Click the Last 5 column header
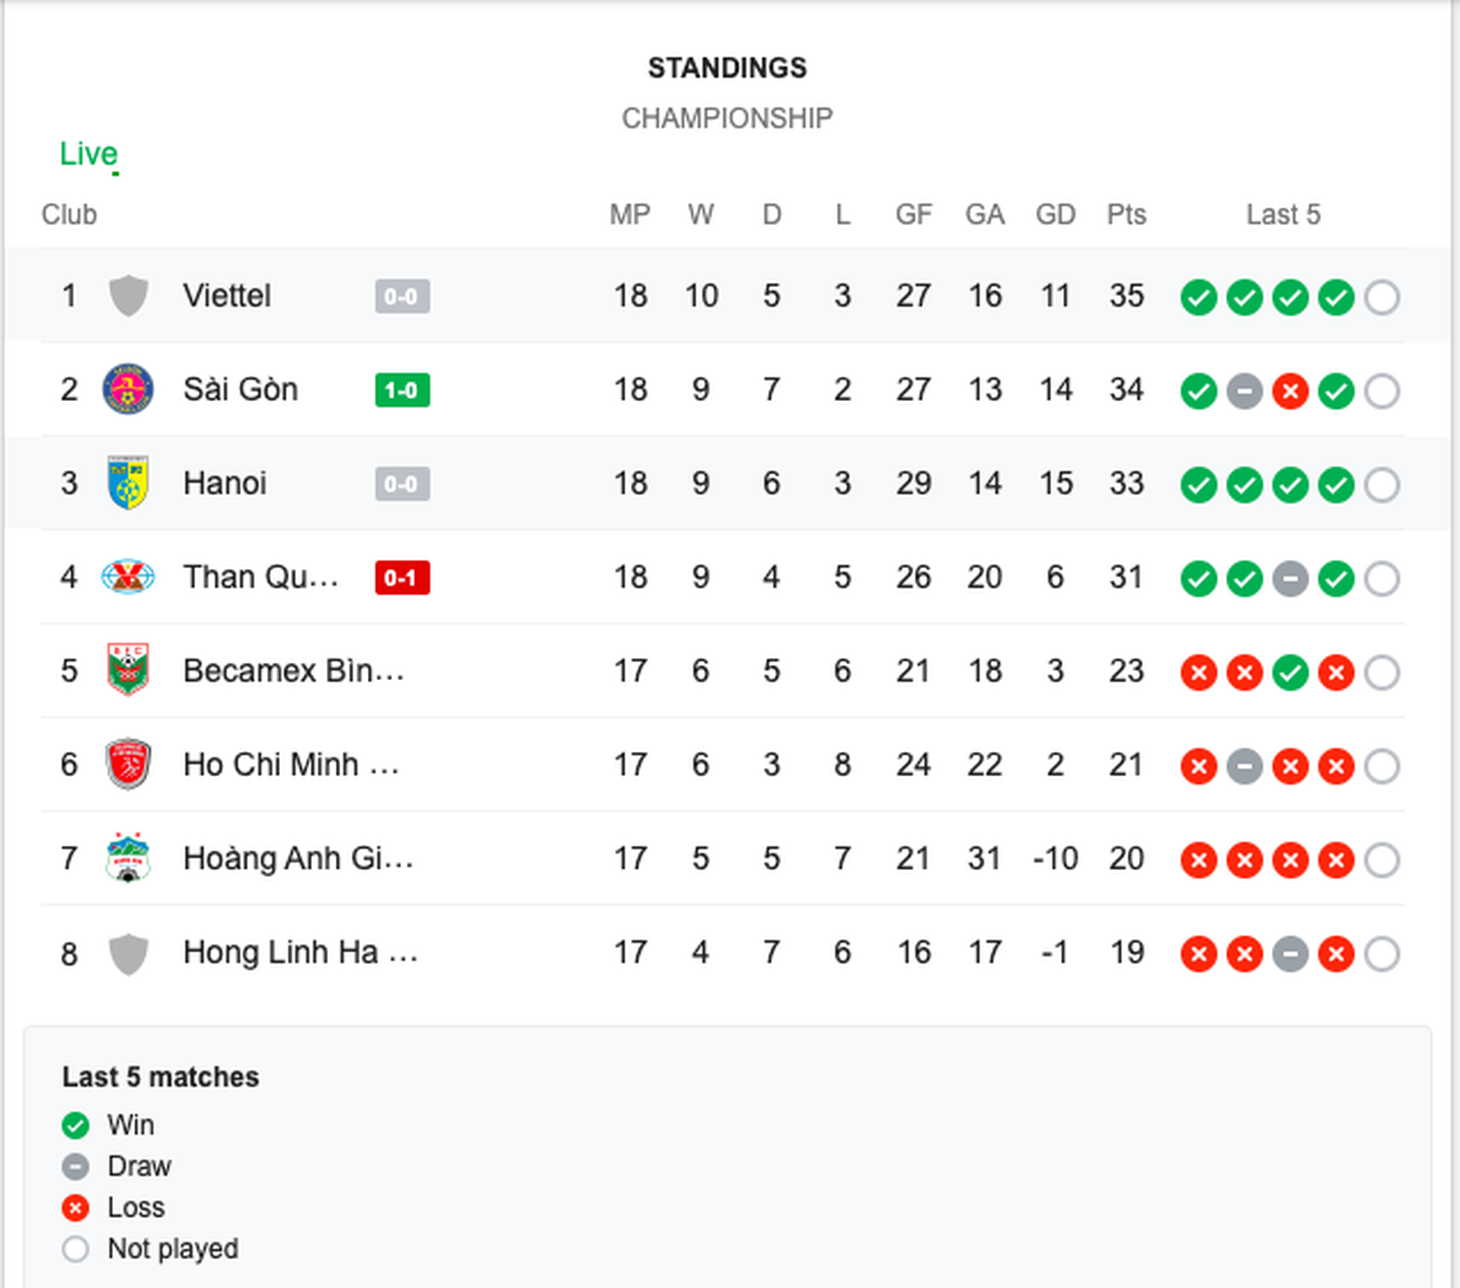Screen dimensions: 1460x1288 (1283, 215)
